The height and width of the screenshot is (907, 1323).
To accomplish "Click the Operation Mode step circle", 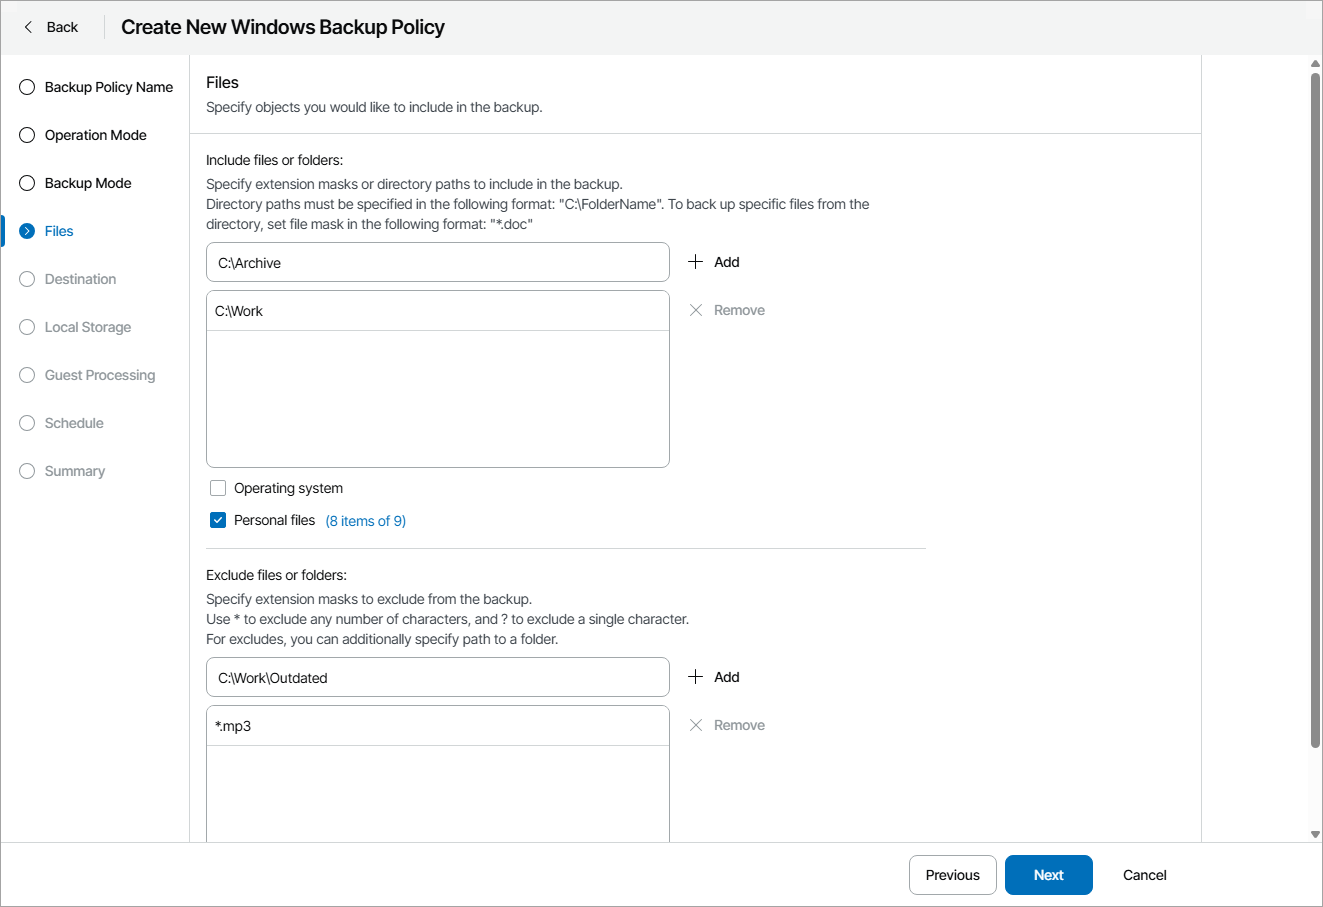I will [x=27, y=135].
